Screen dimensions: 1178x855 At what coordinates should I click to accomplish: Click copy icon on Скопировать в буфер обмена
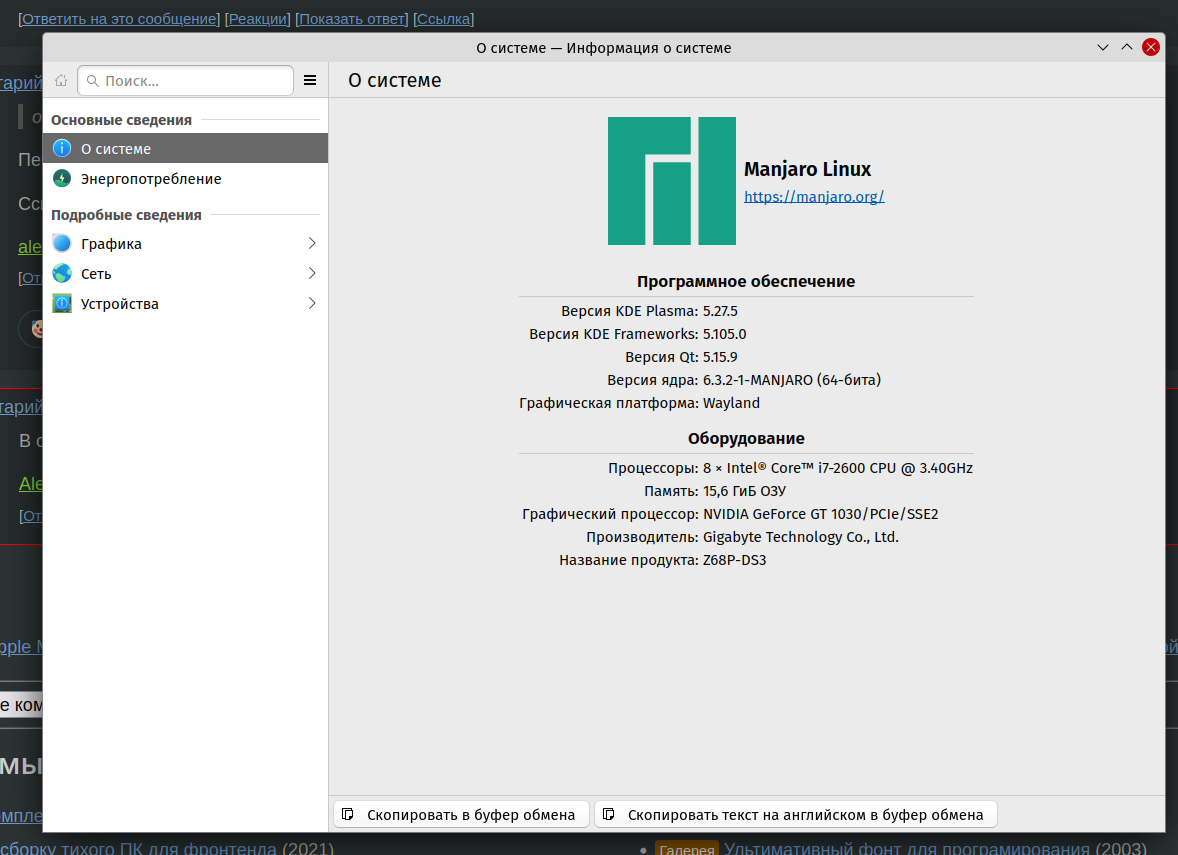(348, 814)
